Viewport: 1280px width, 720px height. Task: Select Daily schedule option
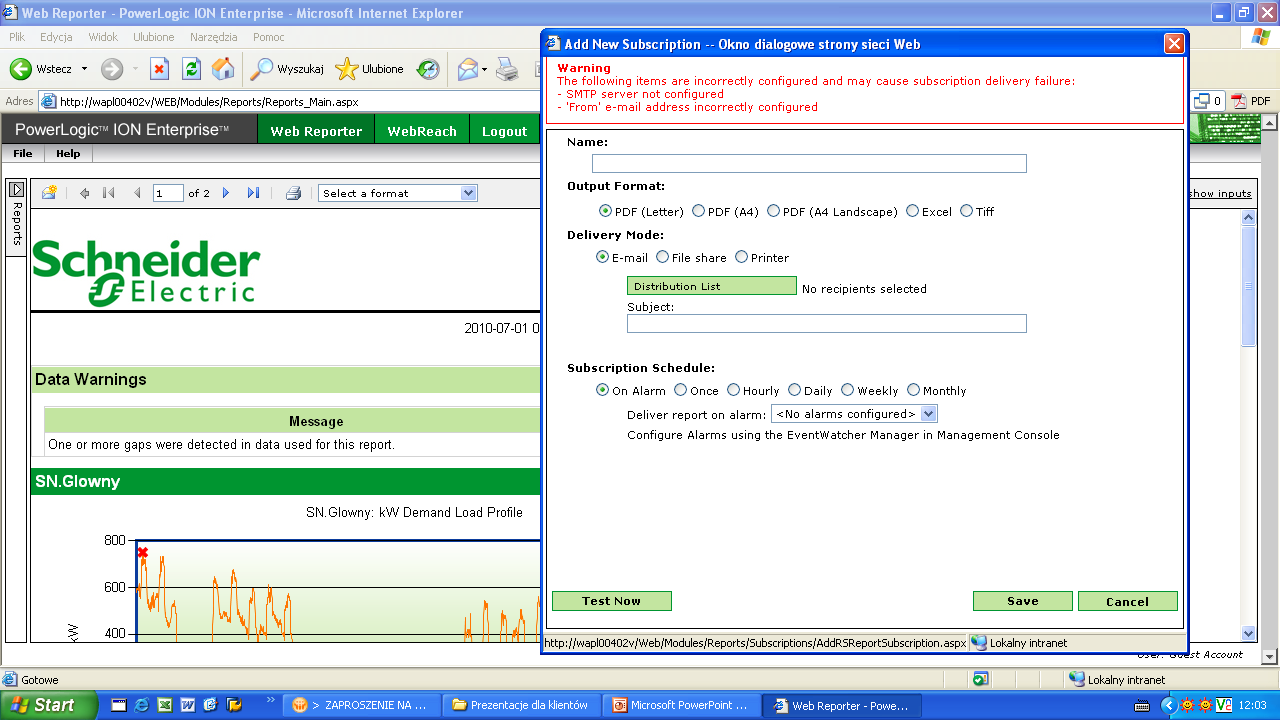point(795,390)
